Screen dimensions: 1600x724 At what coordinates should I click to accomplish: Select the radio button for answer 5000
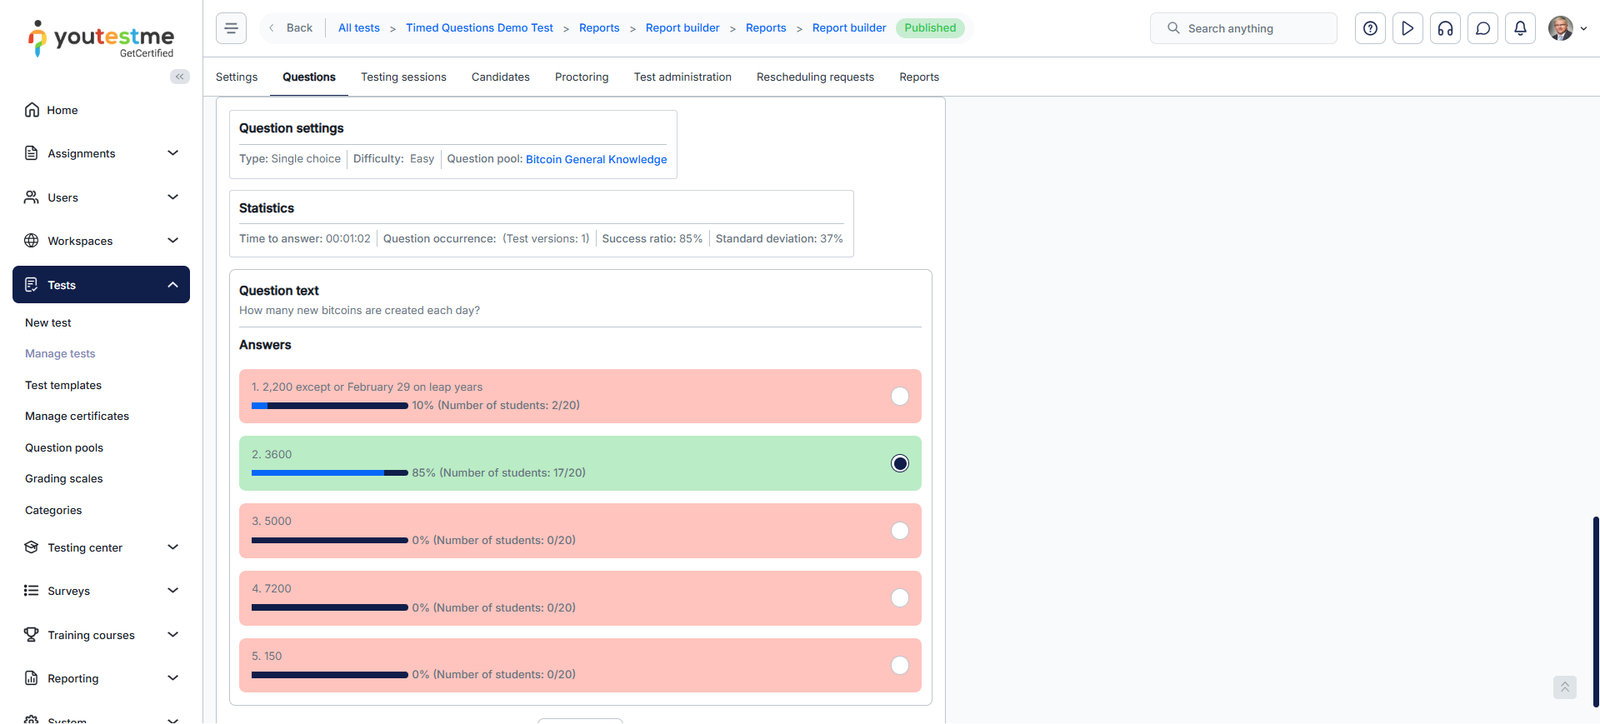point(900,531)
